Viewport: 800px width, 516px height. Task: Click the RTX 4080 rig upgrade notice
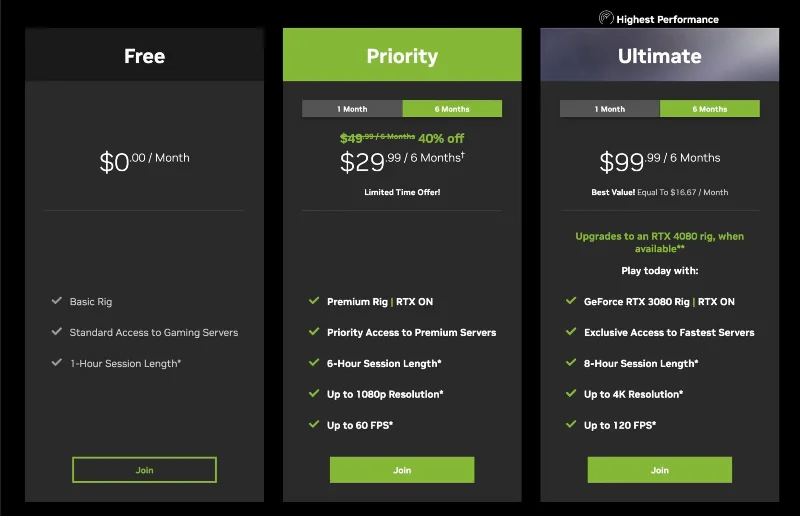(660, 242)
